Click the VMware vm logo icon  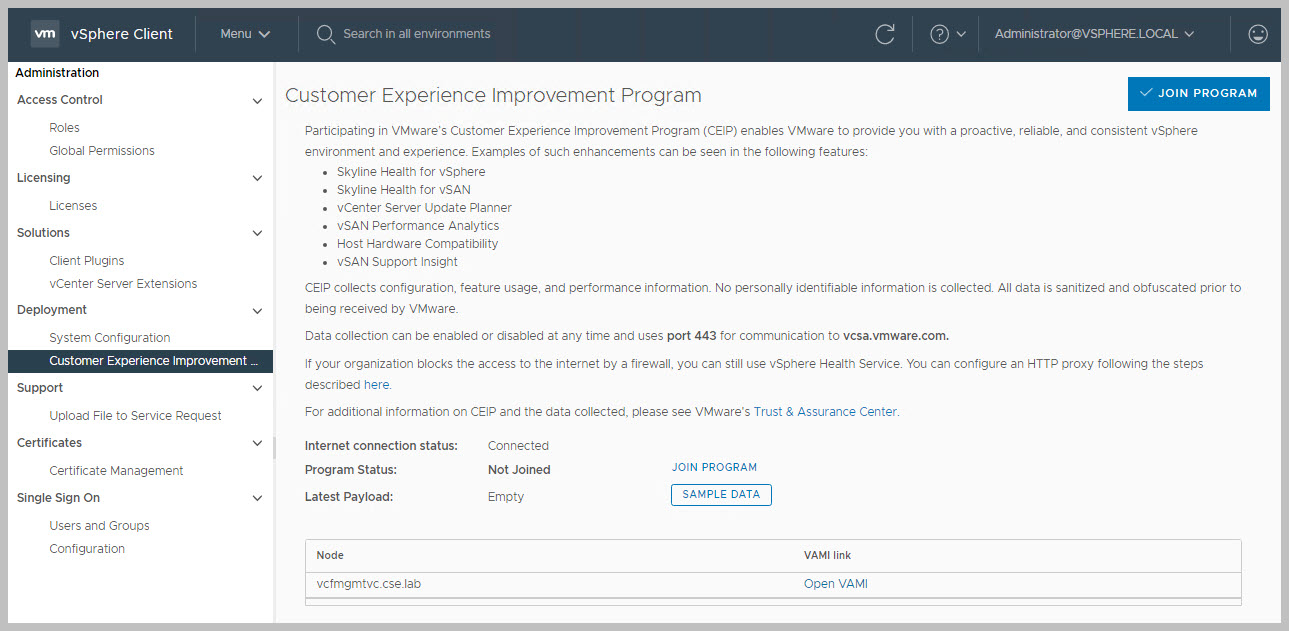point(44,34)
